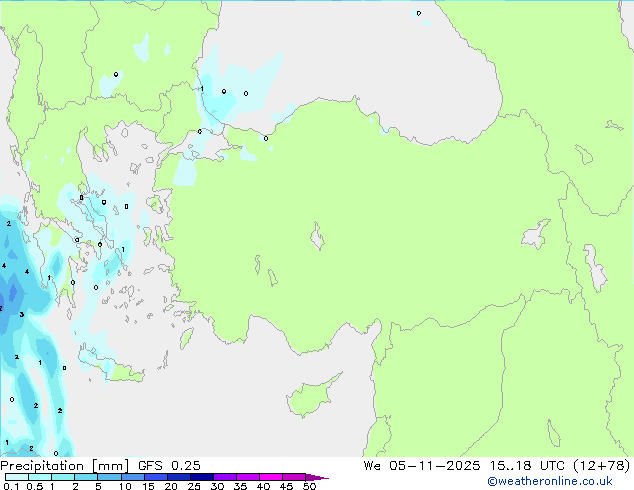Click the "15" legend scale label

[148, 486]
